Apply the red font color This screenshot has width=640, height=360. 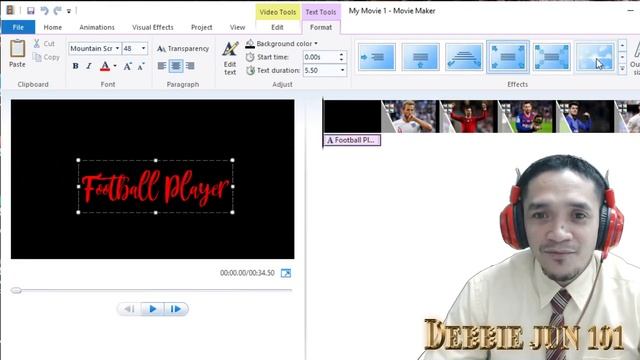104,66
